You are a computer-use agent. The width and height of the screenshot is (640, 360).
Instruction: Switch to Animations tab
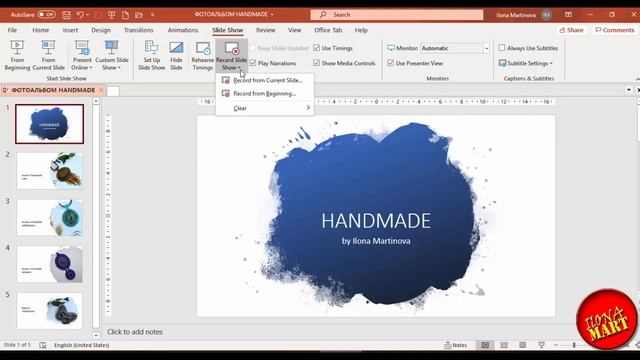click(x=183, y=30)
